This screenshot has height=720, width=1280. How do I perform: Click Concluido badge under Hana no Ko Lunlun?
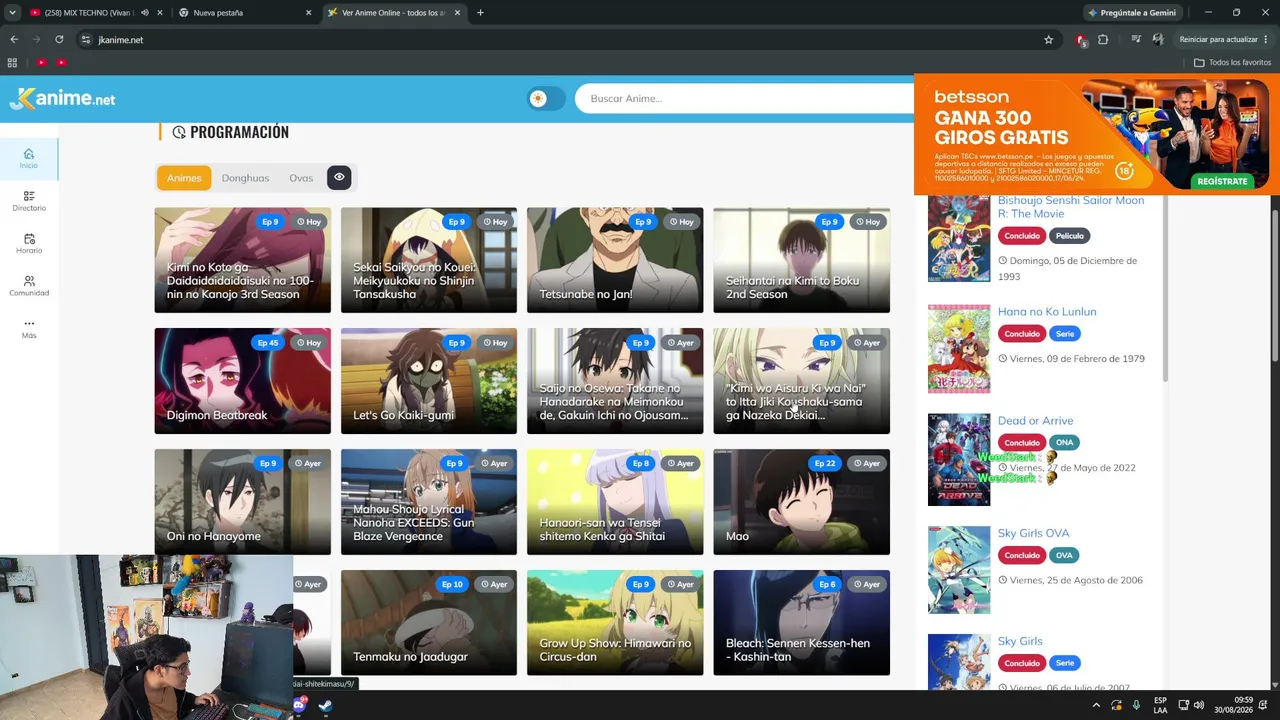[x=1022, y=334]
